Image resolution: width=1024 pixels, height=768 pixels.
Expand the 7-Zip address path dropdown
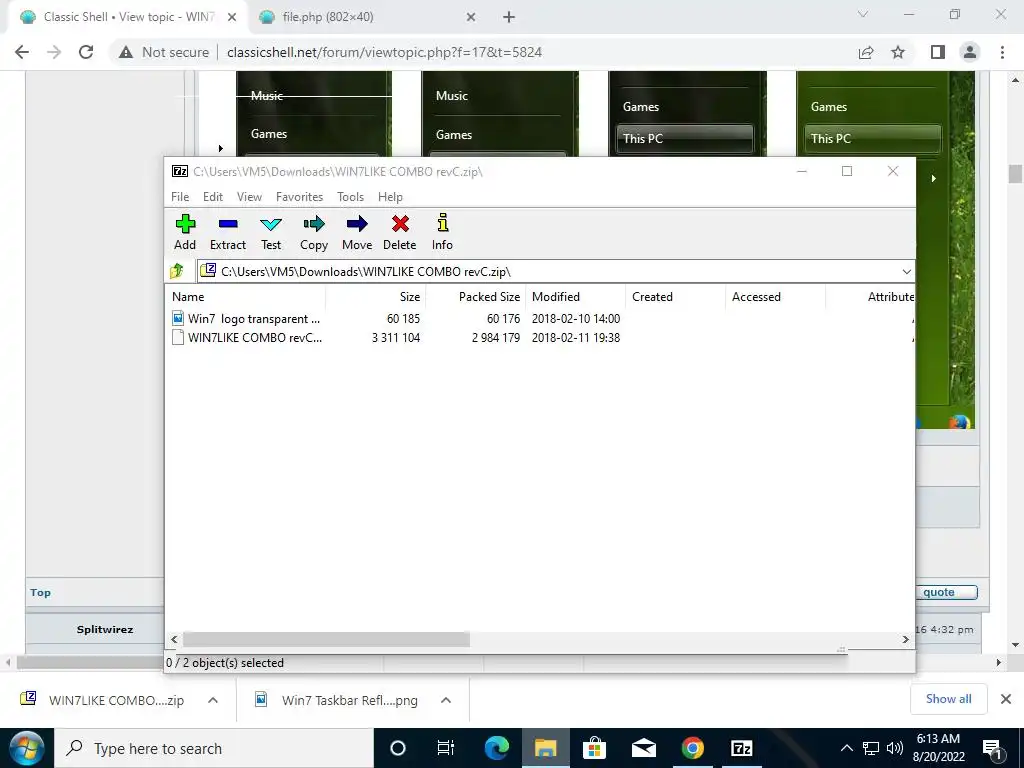(x=906, y=272)
